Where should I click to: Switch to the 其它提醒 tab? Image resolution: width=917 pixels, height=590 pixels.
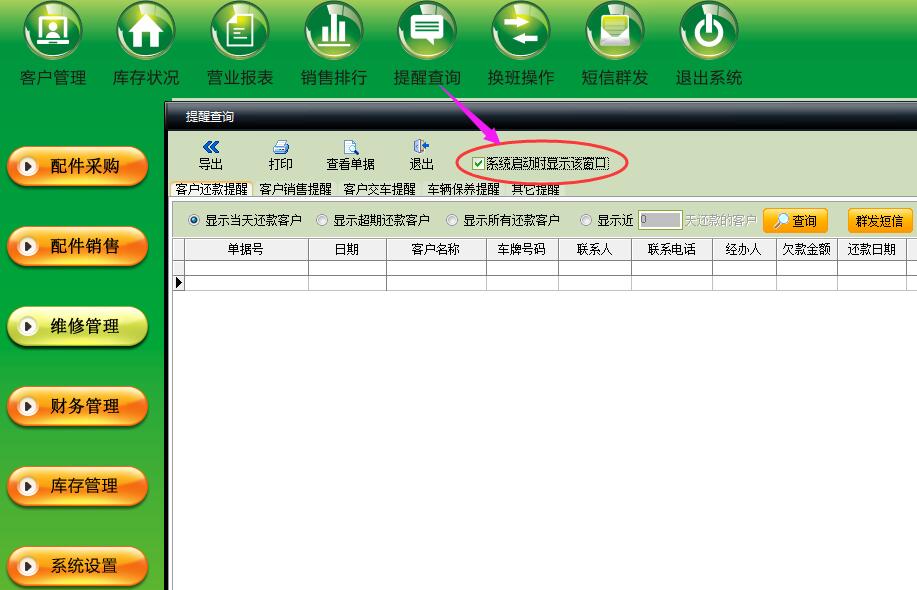(x=536, y=189)
